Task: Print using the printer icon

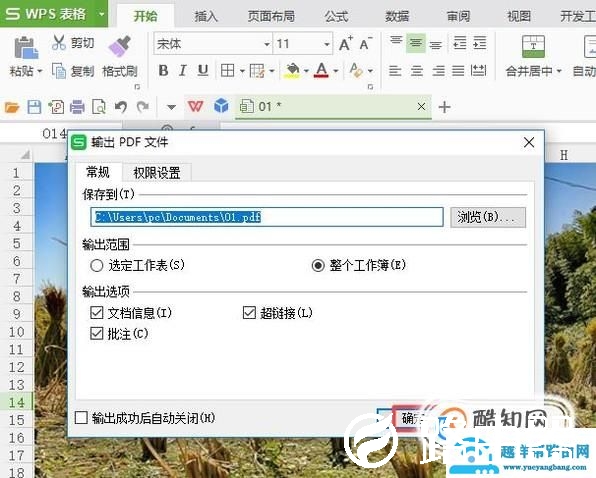Action: [x=77, y=107]
